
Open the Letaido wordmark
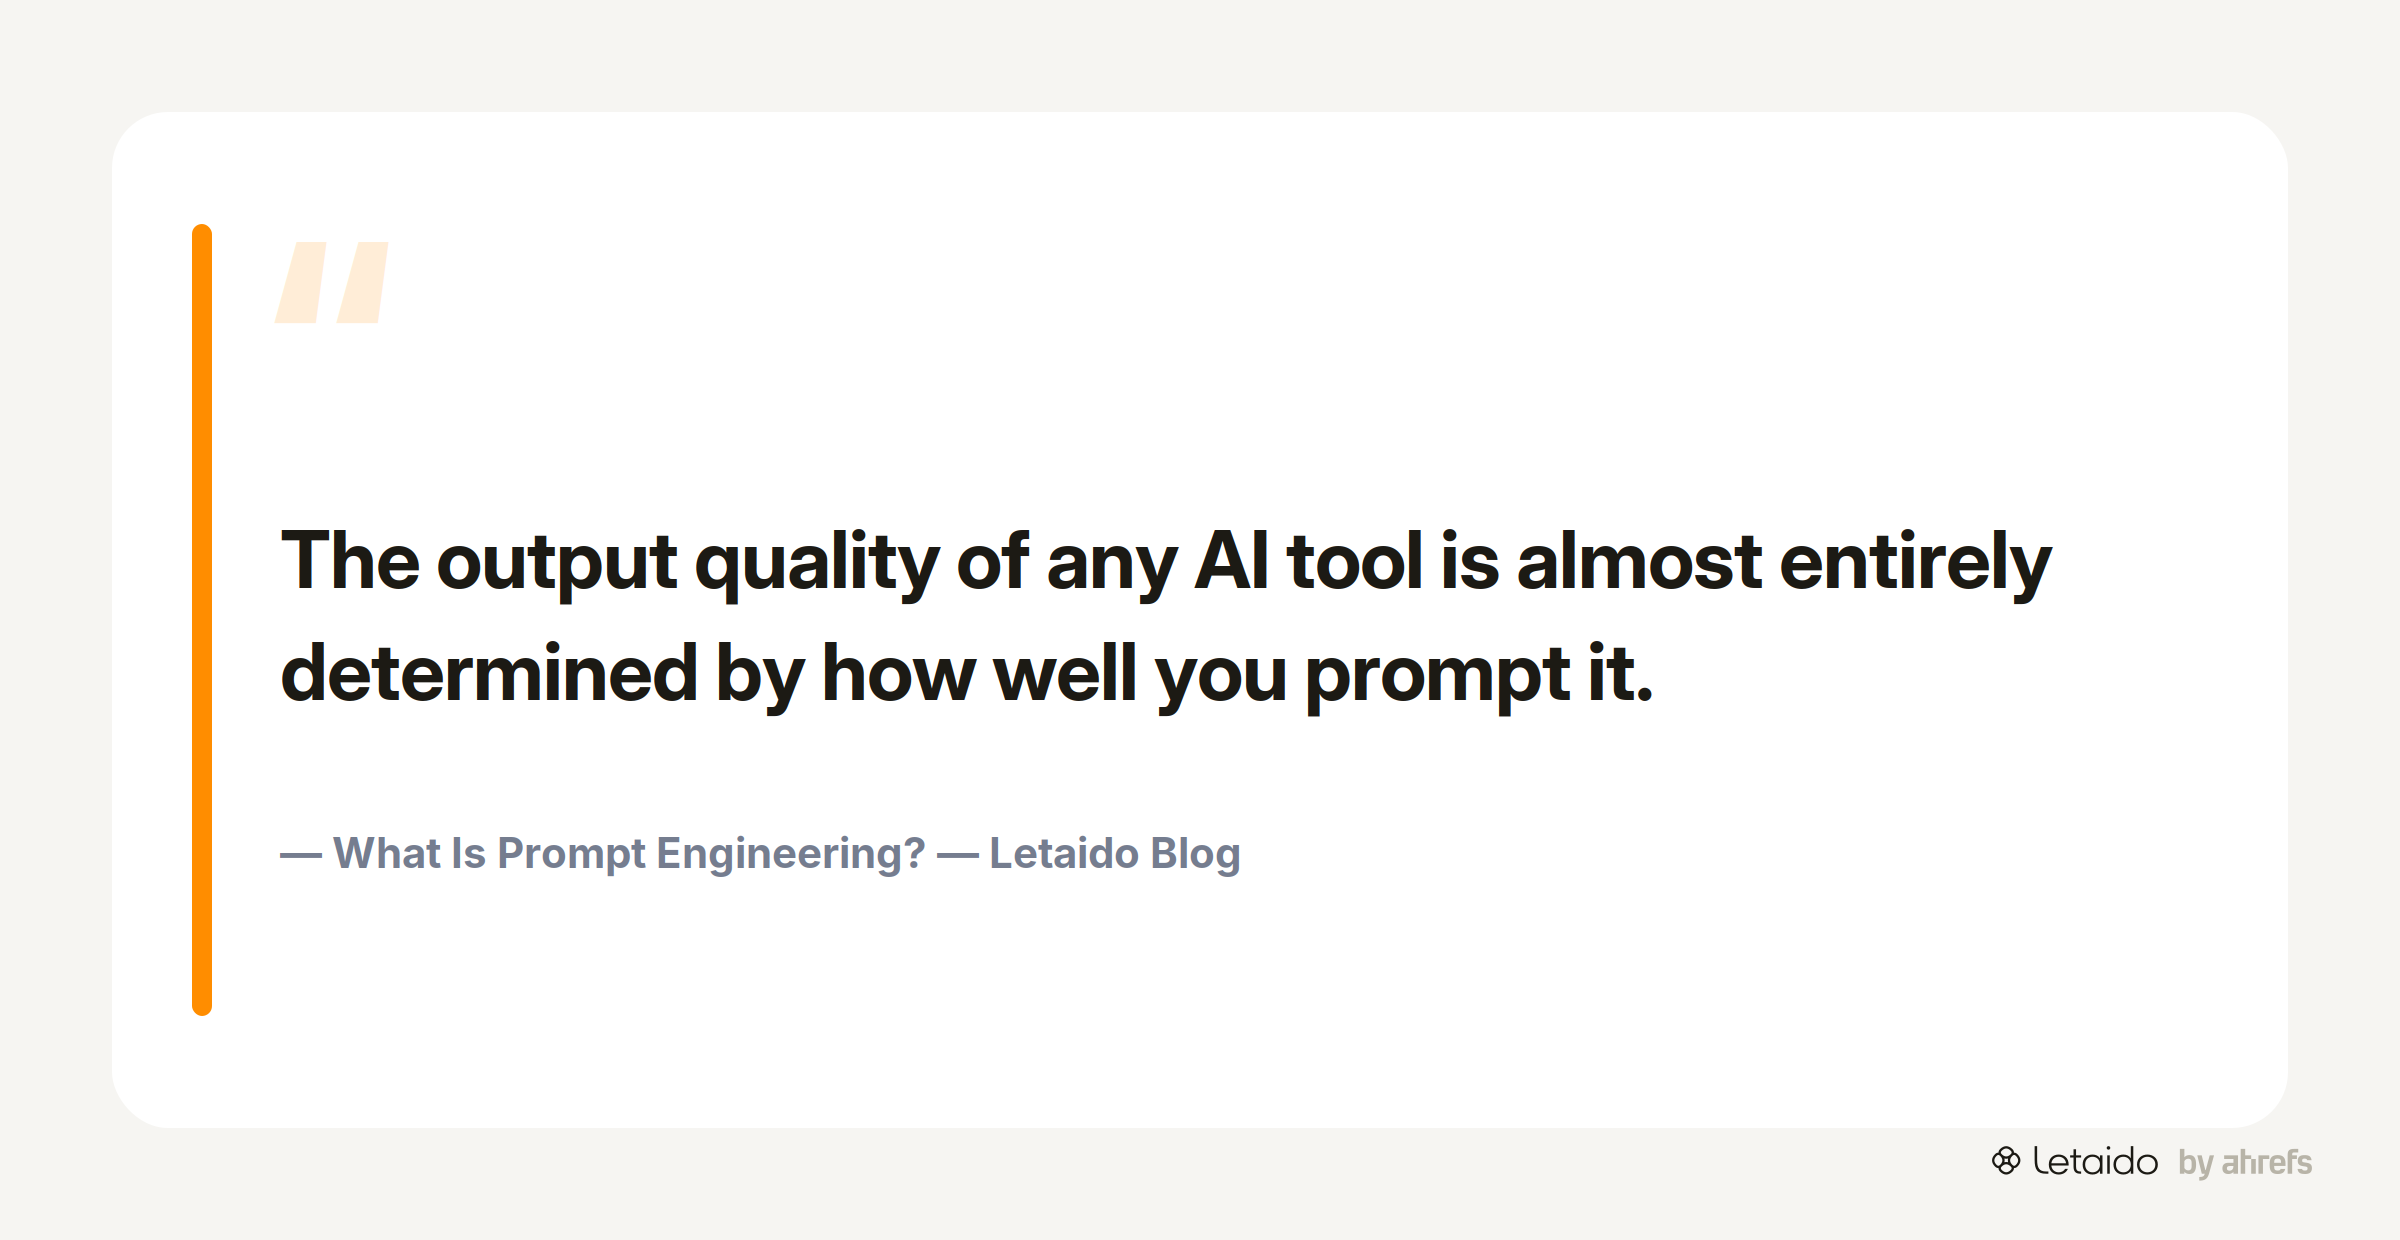2095,1162
